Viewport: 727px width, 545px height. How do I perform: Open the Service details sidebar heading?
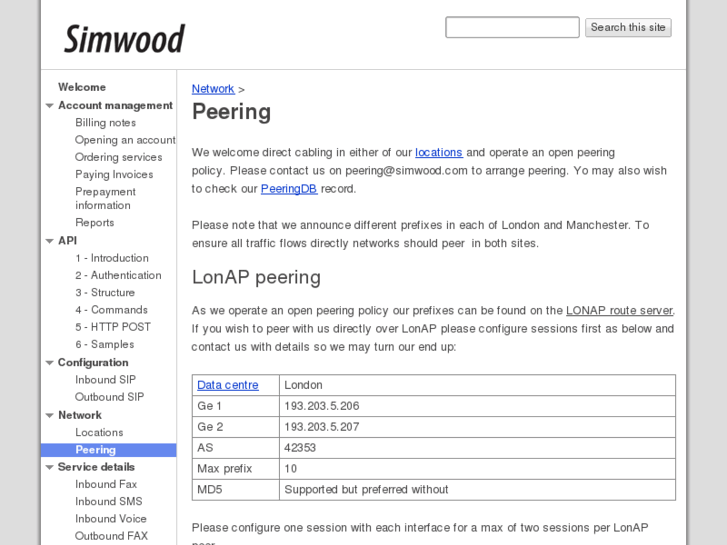(x=96, y=467)
